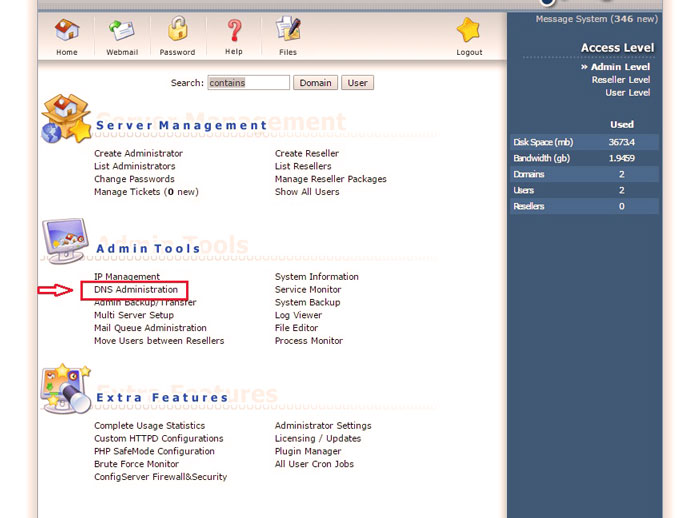685x518 pixels.
Task: Click the Disk Space (mb) row
Action: coord(584,142)
